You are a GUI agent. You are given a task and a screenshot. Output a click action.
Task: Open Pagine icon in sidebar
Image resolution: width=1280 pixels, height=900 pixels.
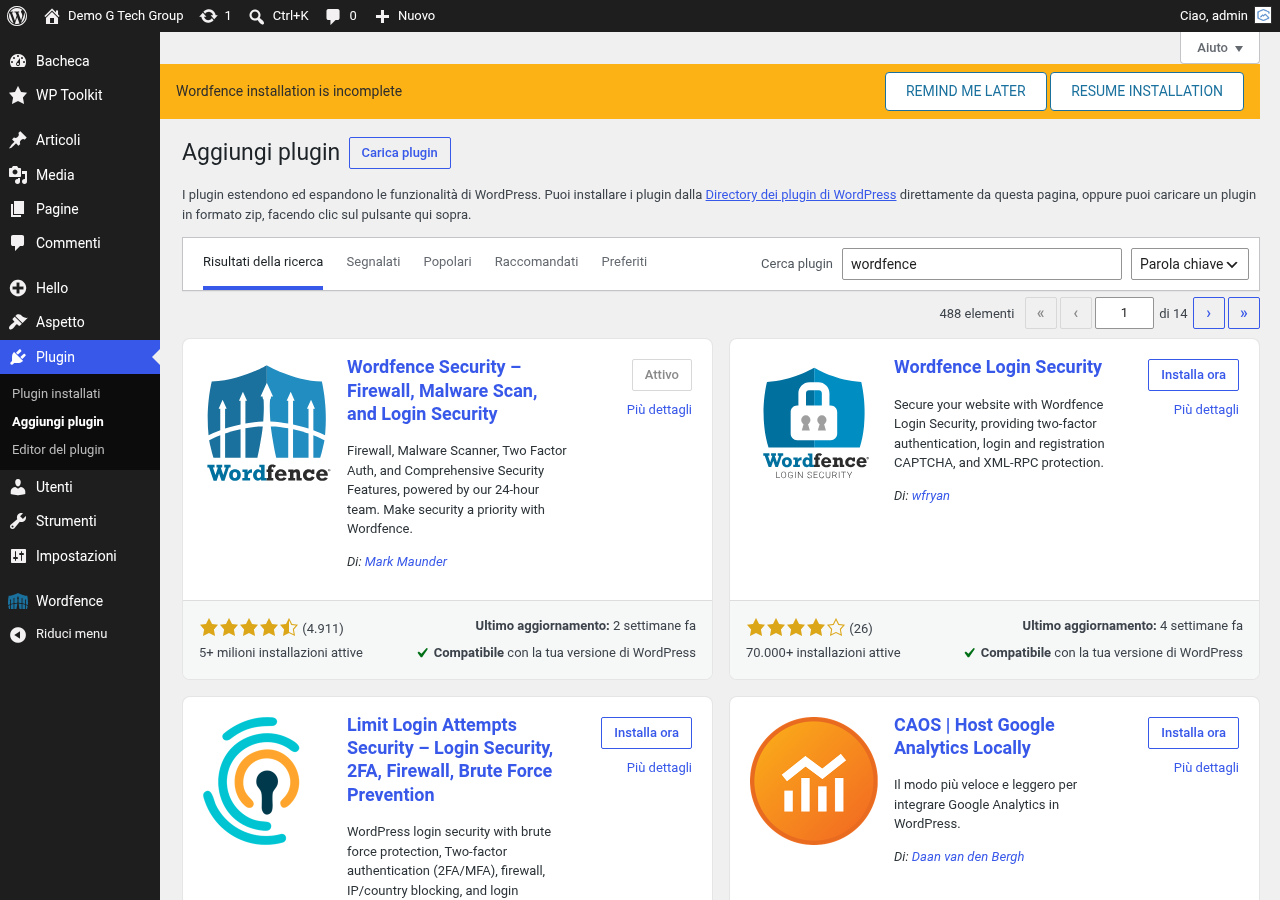pos(18,209)
